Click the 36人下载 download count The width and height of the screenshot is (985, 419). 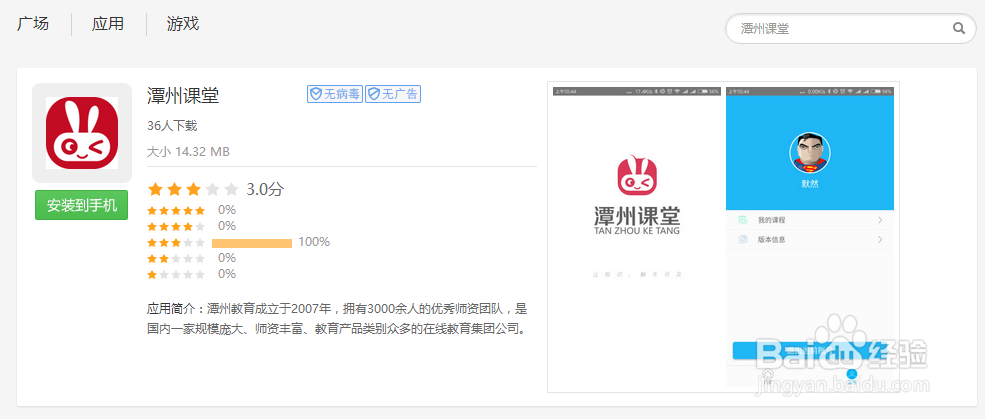pyautogui.click(x=172, y=126)
